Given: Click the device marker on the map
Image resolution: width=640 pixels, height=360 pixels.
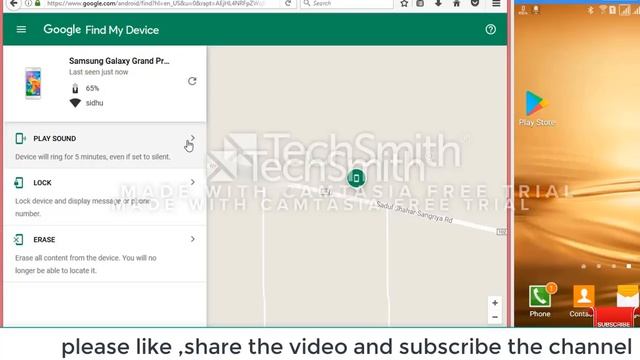Looking at the screenshot, I should (x=356, y=178).
